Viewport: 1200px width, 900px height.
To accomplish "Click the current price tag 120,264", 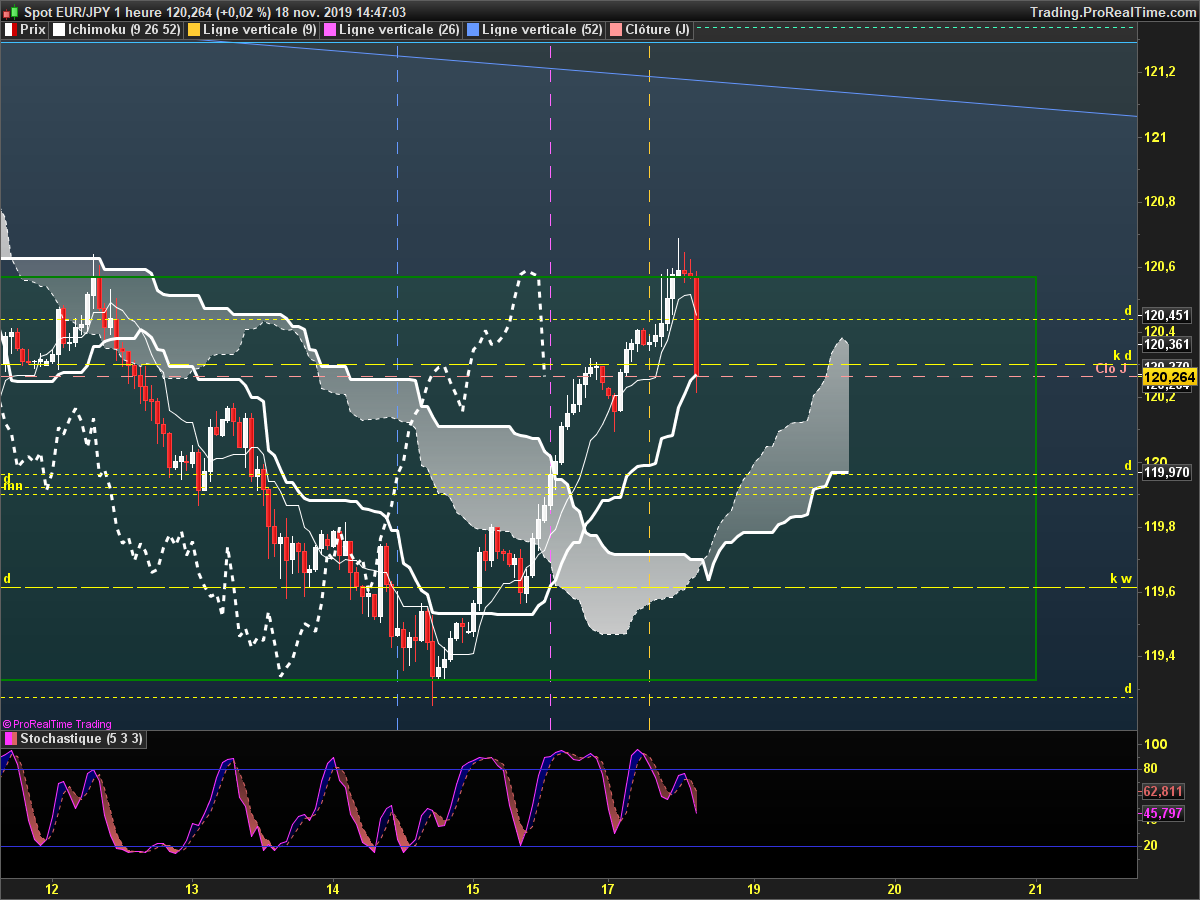I will click(x=1169, y=377).
